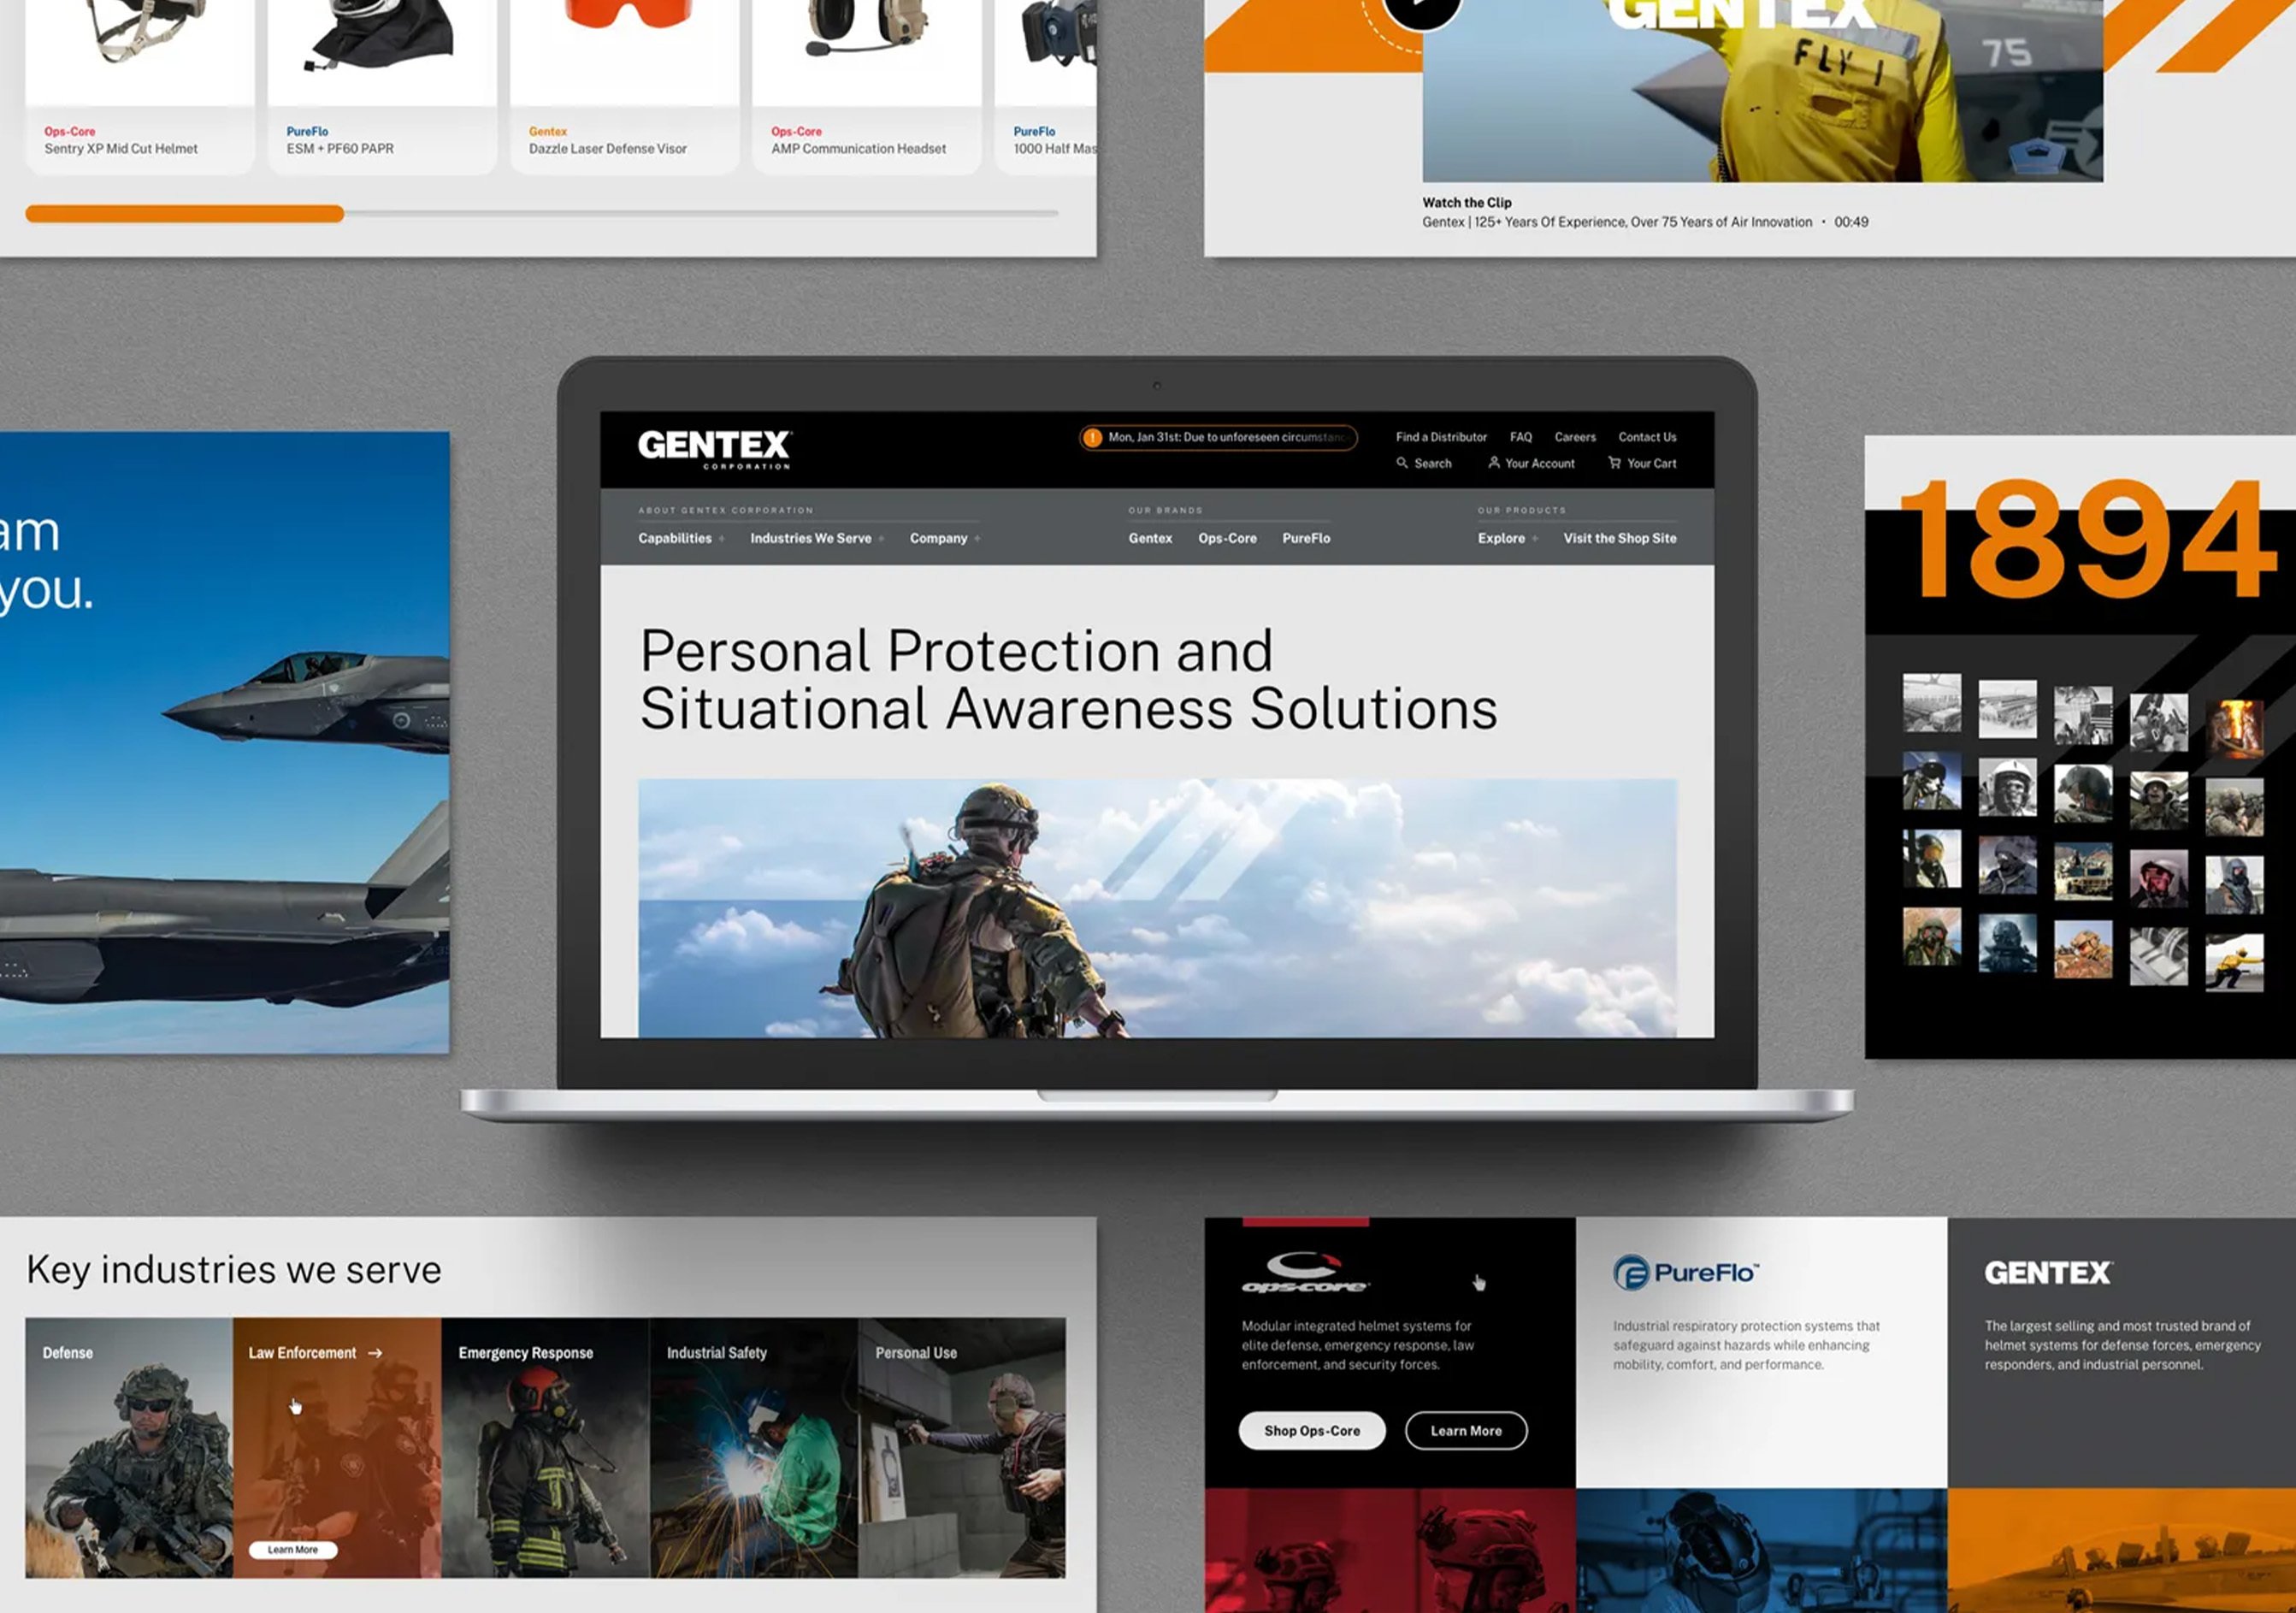2296x1613 pixels.
Task: Expand the Explore products menu
Action: 1508,538
